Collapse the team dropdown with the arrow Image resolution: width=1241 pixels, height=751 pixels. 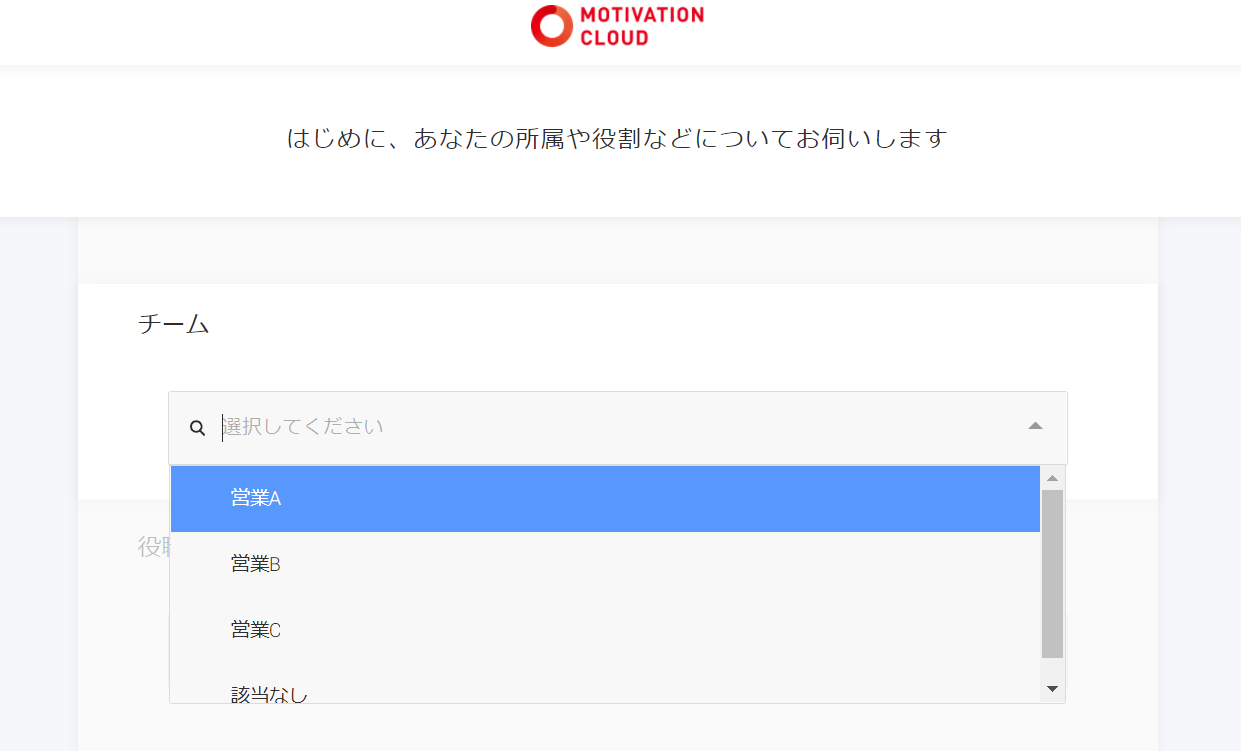click(1035, 427)
